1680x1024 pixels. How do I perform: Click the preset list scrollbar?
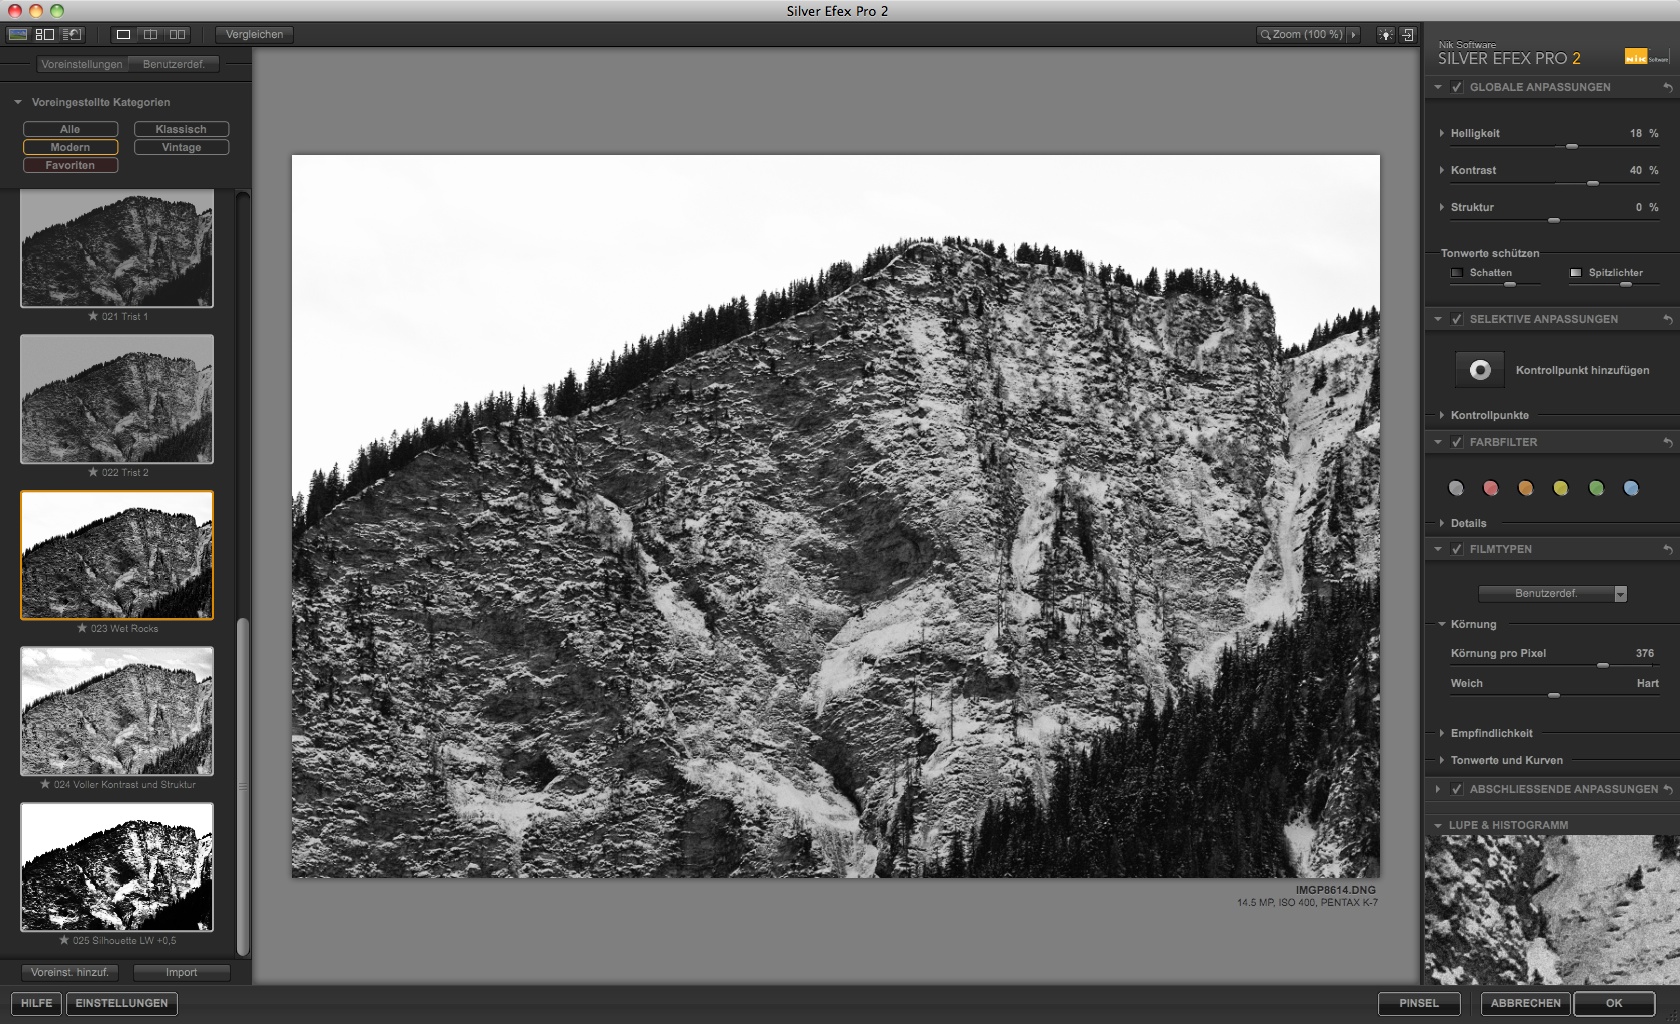coord(242,785)
